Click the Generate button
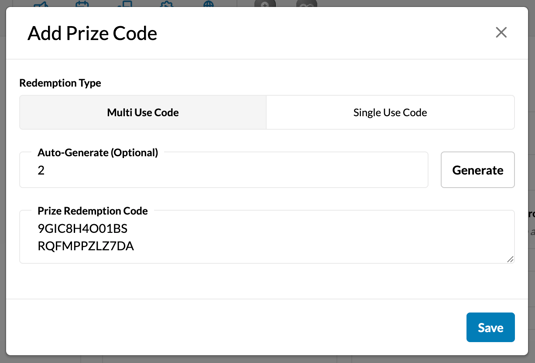535x363 pixels. (x=478, y=170)
